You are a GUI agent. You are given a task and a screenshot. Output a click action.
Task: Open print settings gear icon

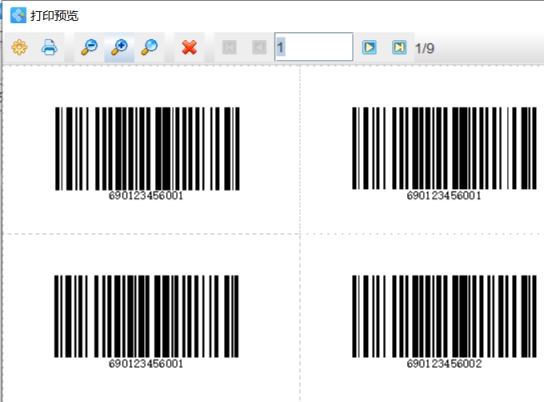[x=19, y=48]
